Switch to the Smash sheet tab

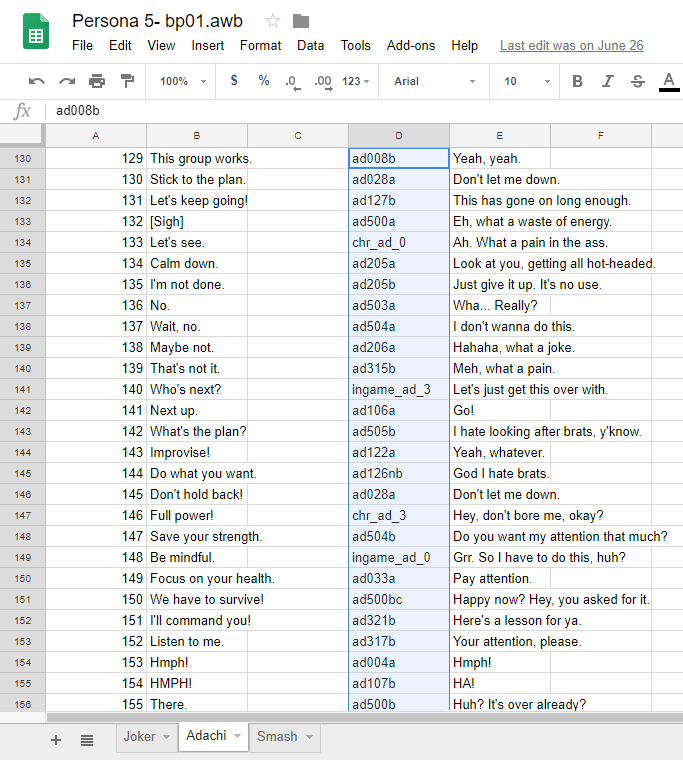click(x=284, y=737)
